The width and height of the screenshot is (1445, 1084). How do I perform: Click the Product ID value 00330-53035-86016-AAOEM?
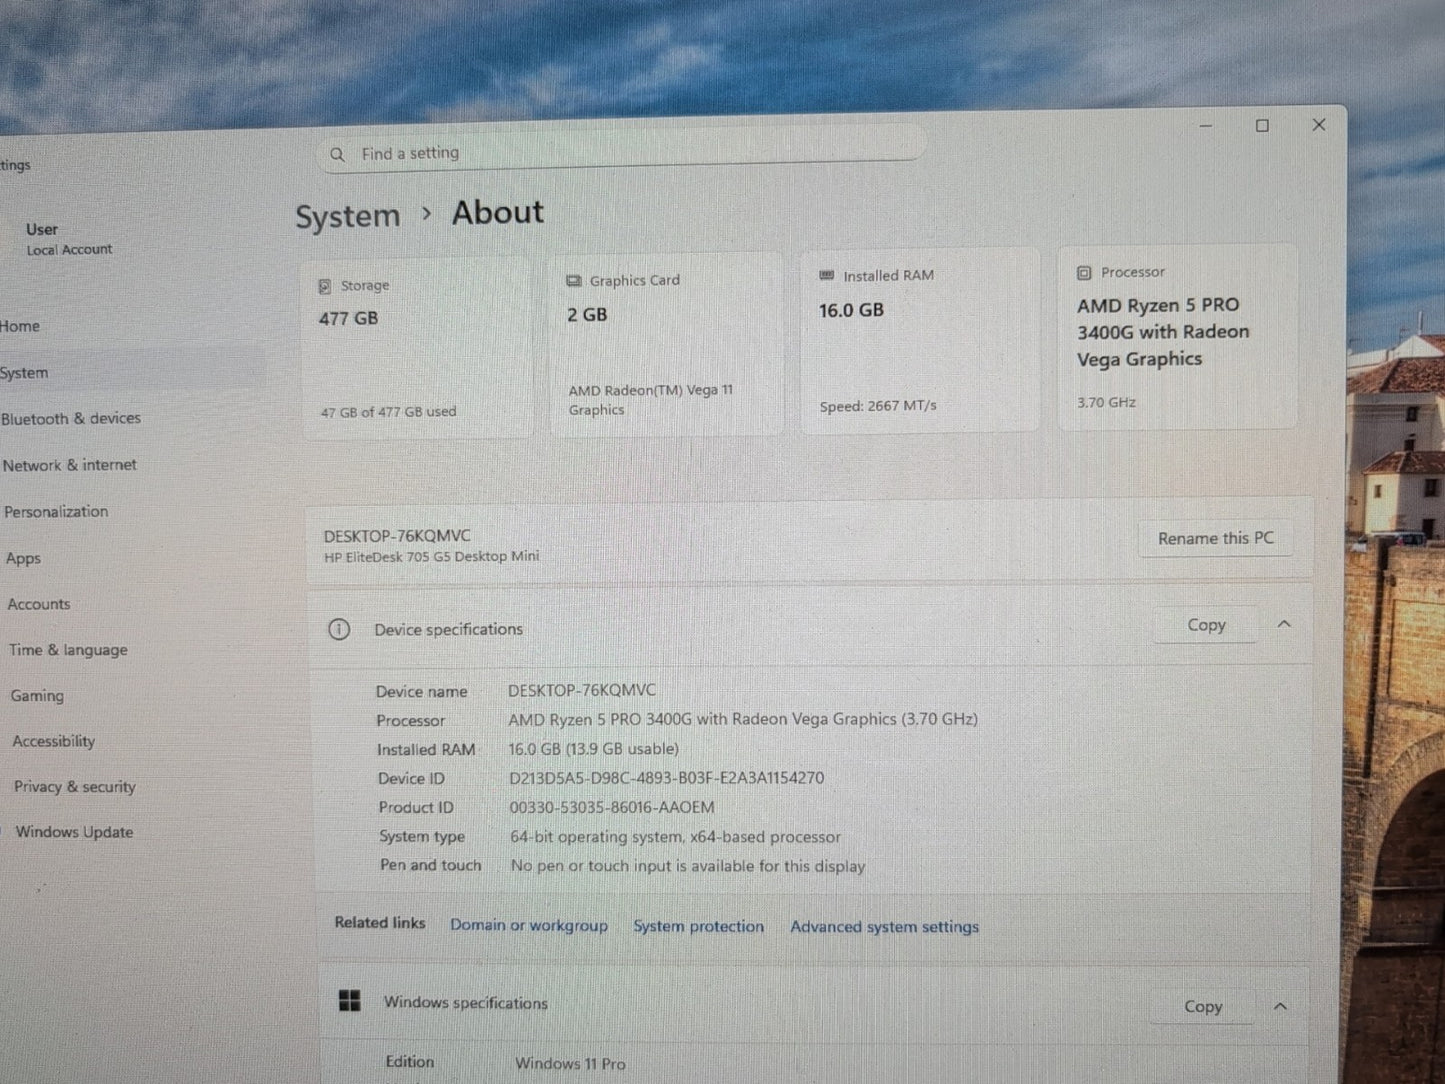[612, 807]
